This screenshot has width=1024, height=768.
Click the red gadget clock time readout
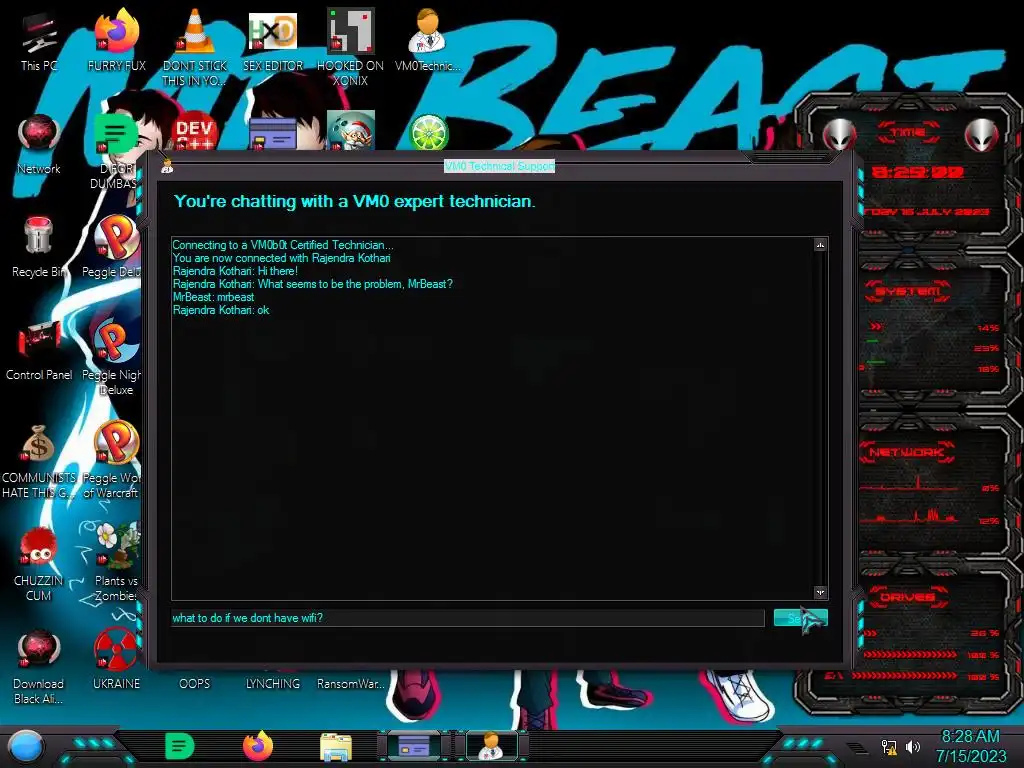coord(918,173)
